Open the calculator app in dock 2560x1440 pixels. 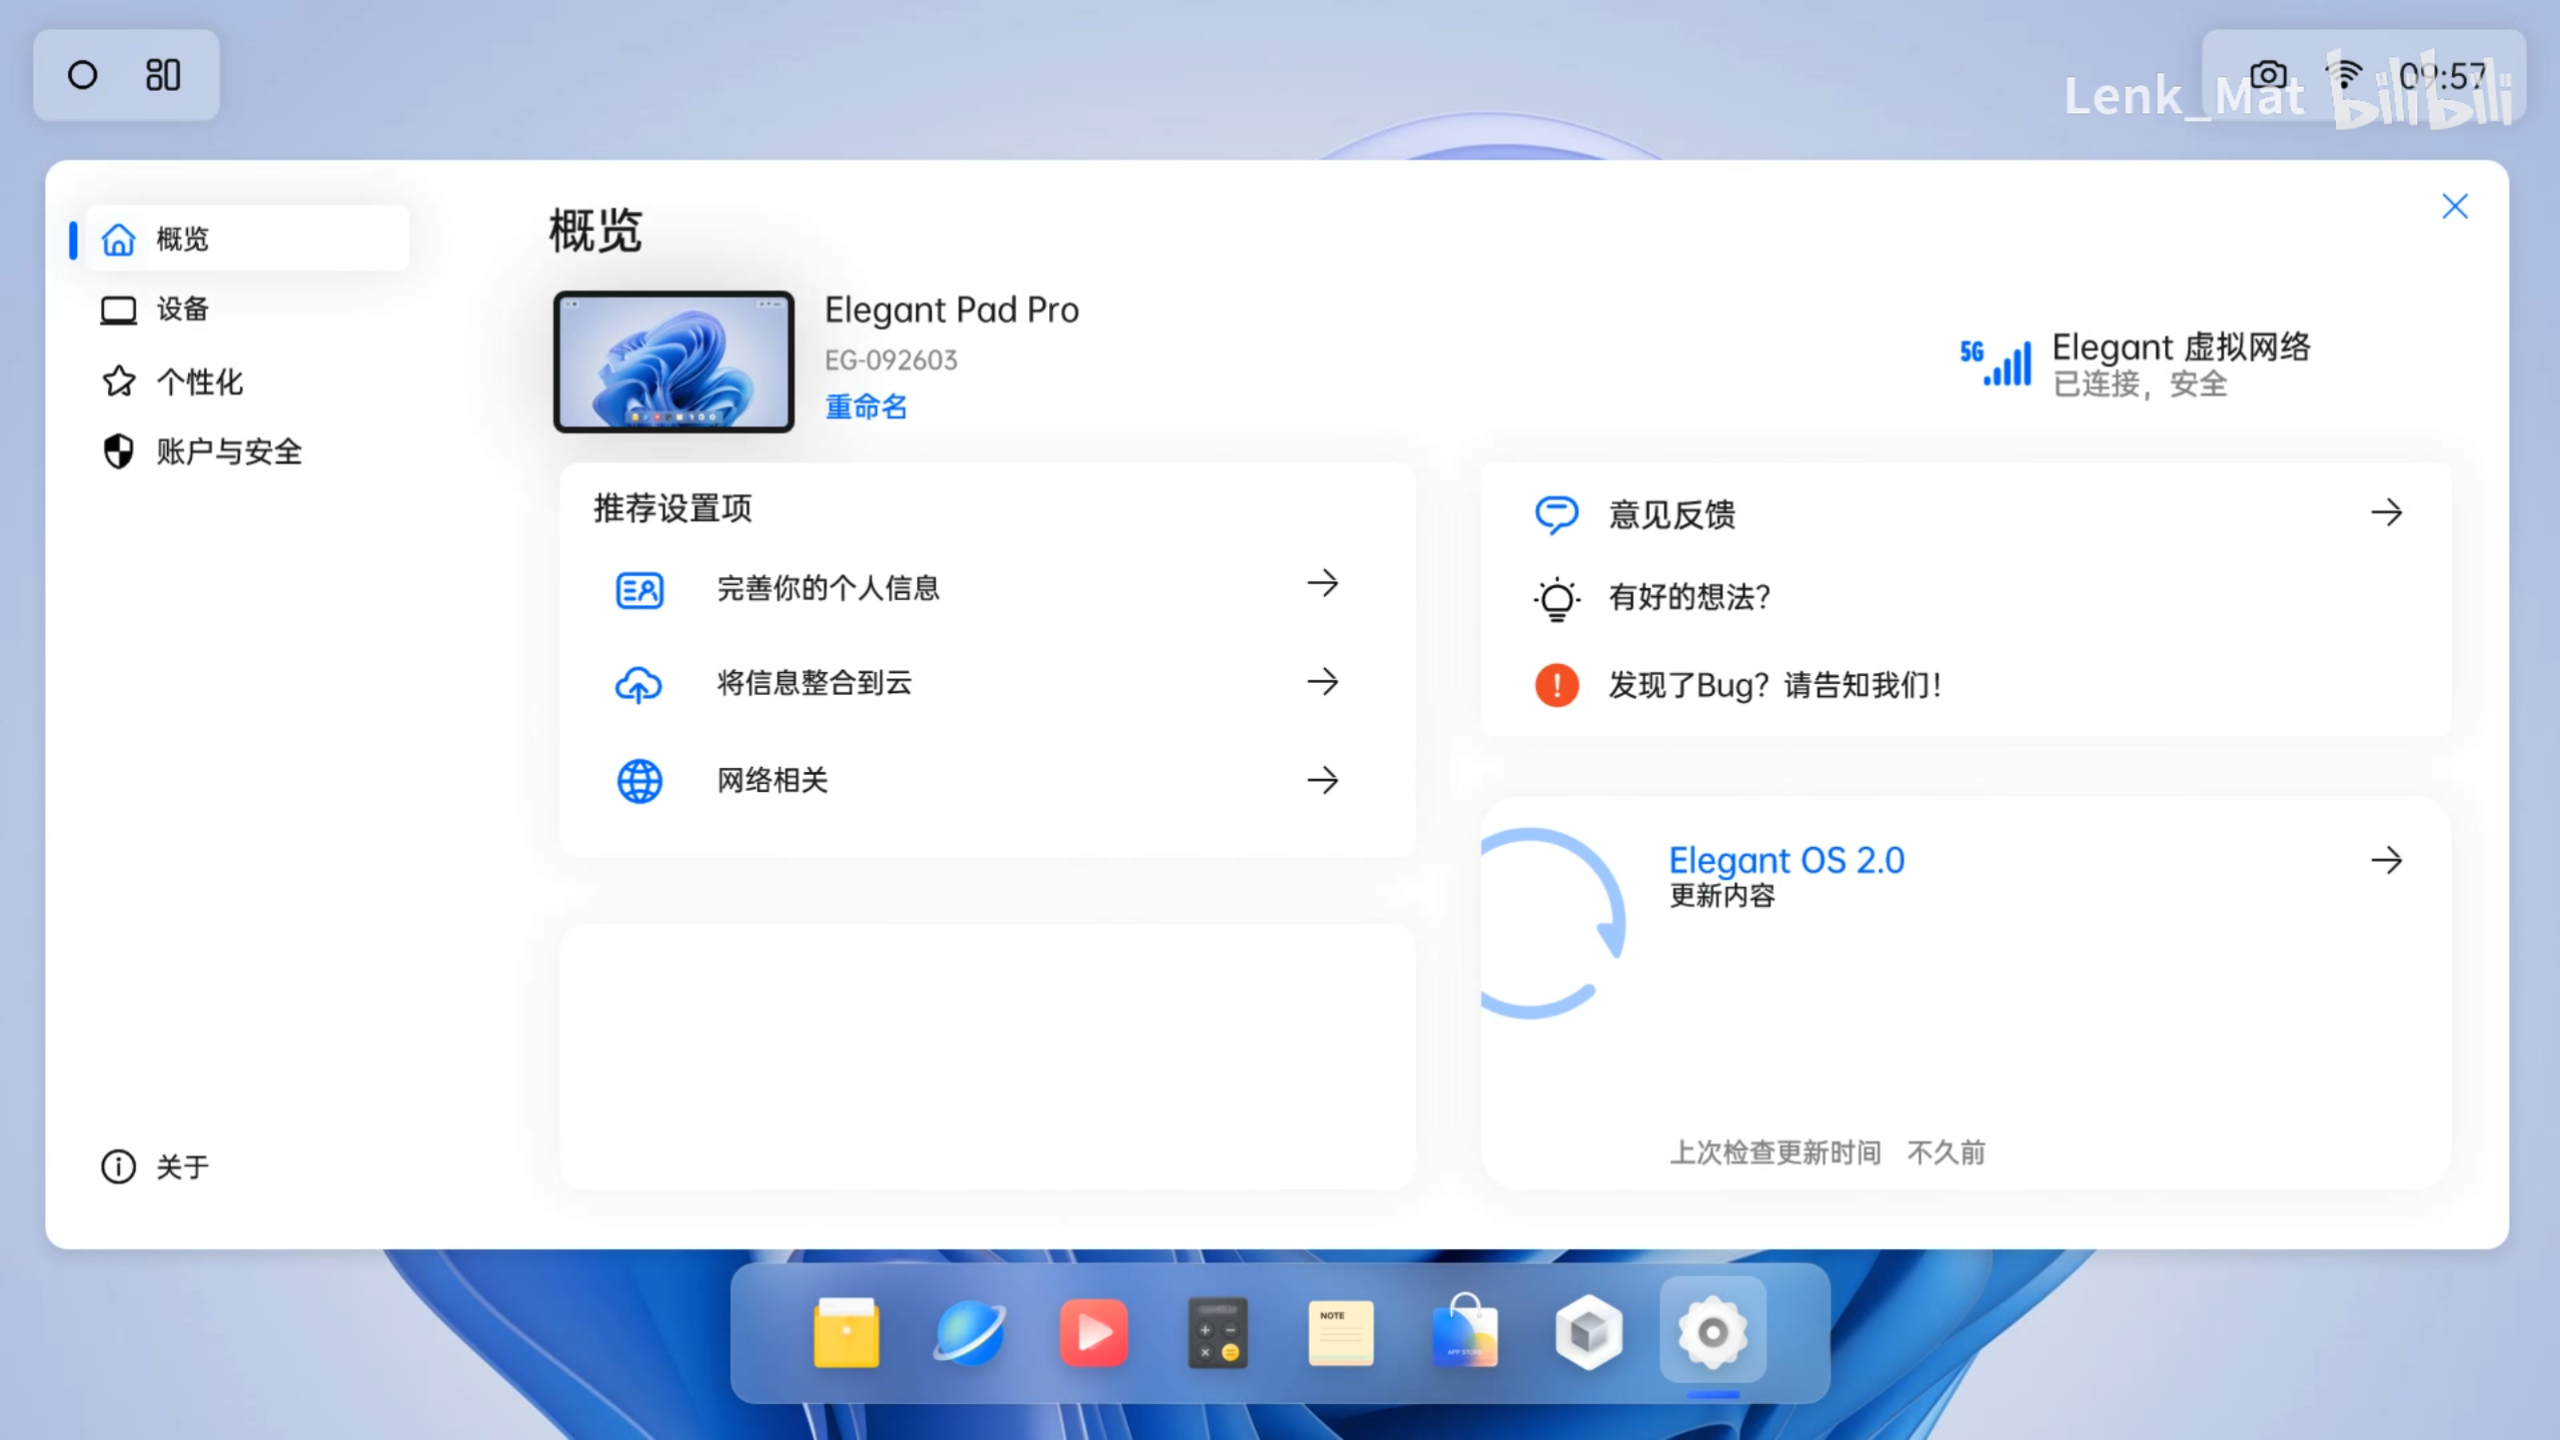pyautogui.click(x=1217, y=1332)
